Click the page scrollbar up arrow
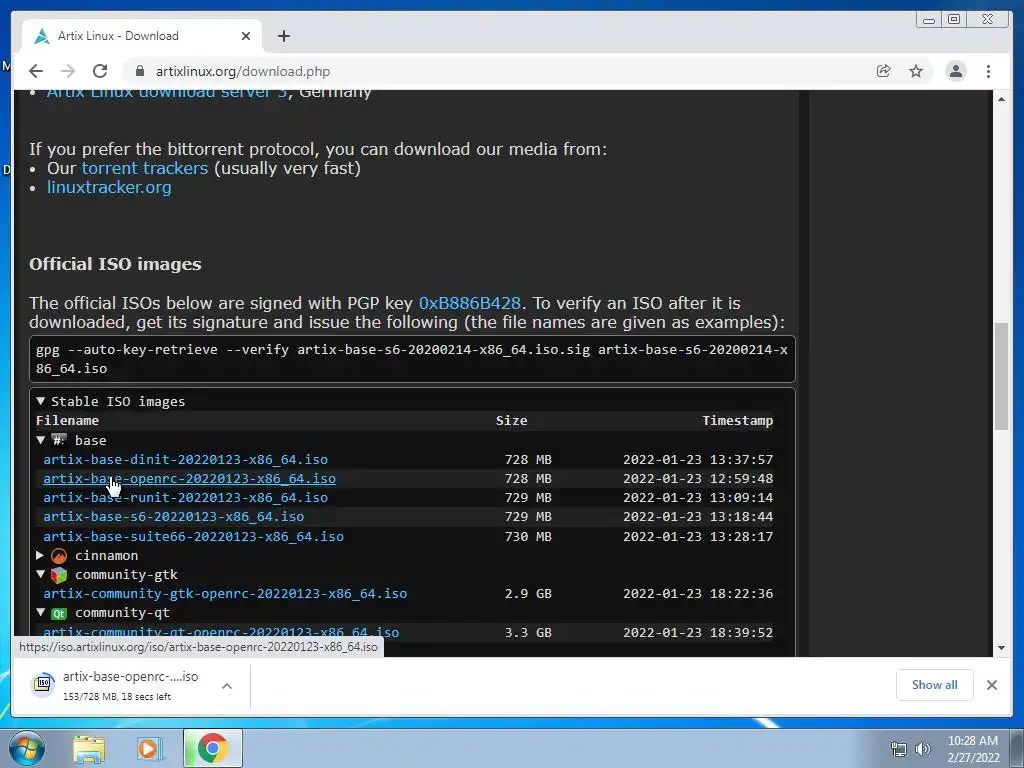1024x768 pixels. pyautogui.click(x=1001, y=99)
